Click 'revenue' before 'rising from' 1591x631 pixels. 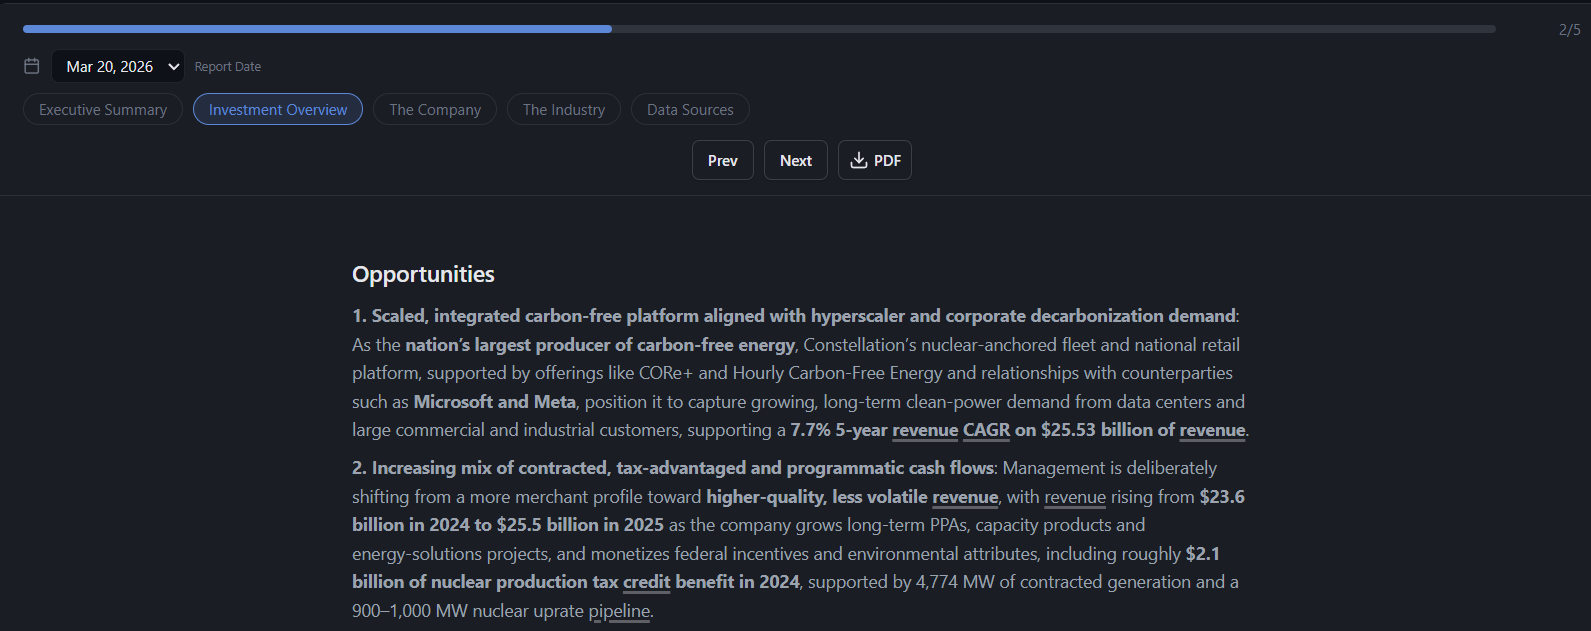coord(1075,497)
